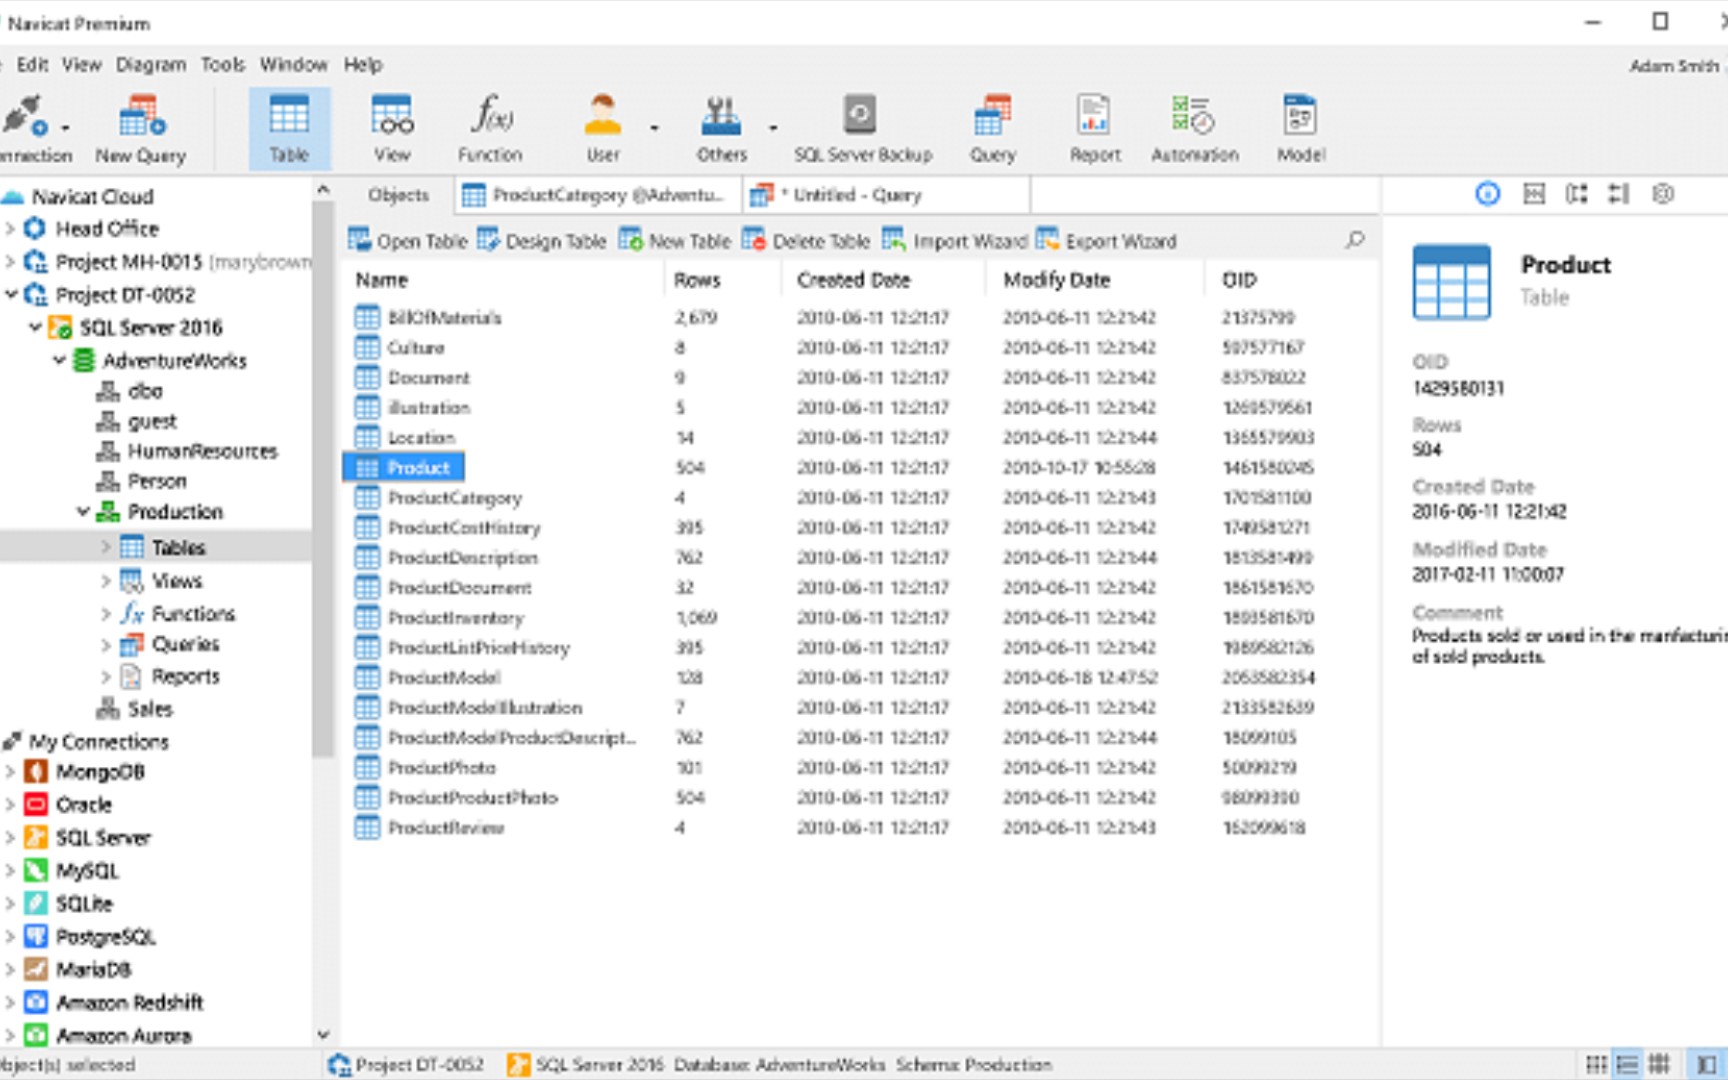The width and height of the screenshot is (1728, 1080).
Task: Sort by the Modify Date column header
Action: 1057,280
